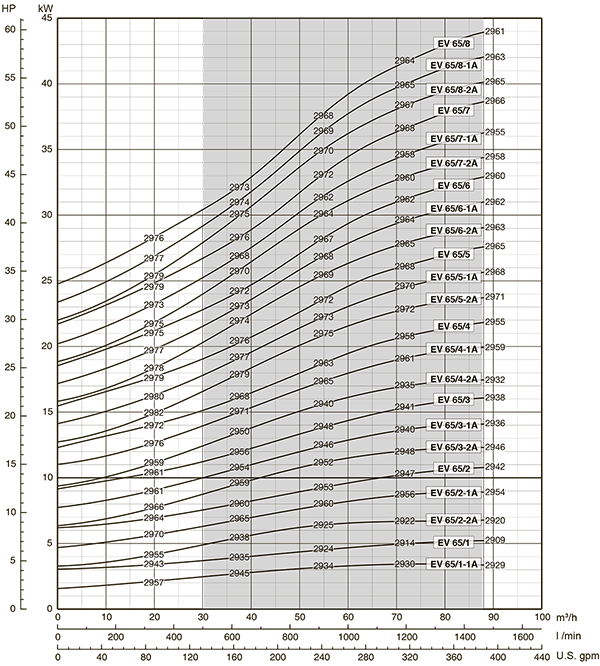Select the EV 65/3-2A label
The height and width of the screenshot is (666, 600).
pyautogui.click(x=454, y=447)
